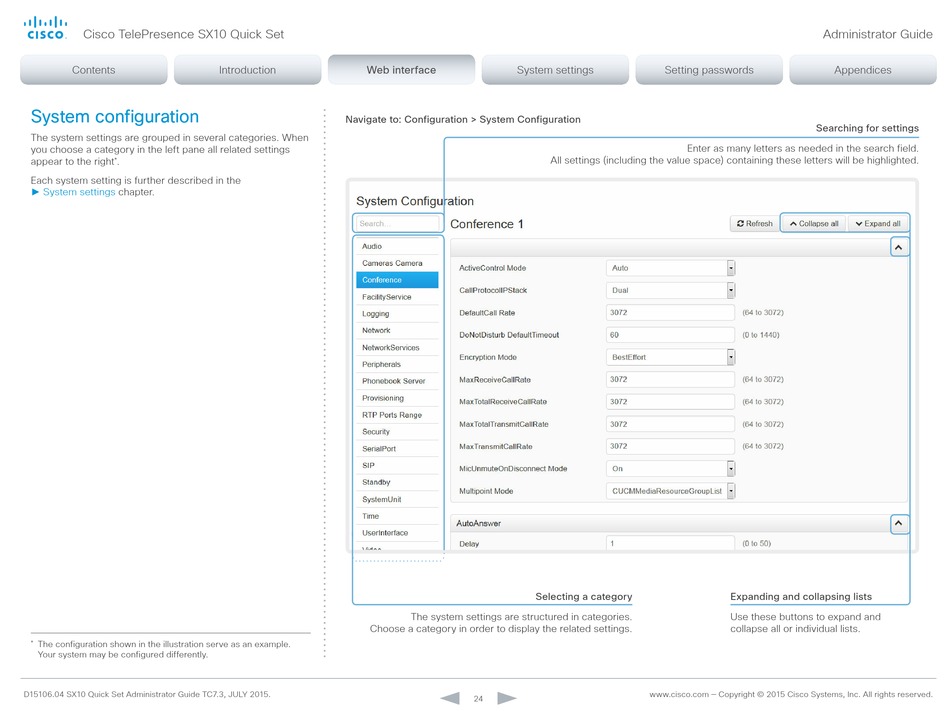This screenshot has height=711, width=950.
Task: Switch to Web interface tab
Action: tap(401, 70)
